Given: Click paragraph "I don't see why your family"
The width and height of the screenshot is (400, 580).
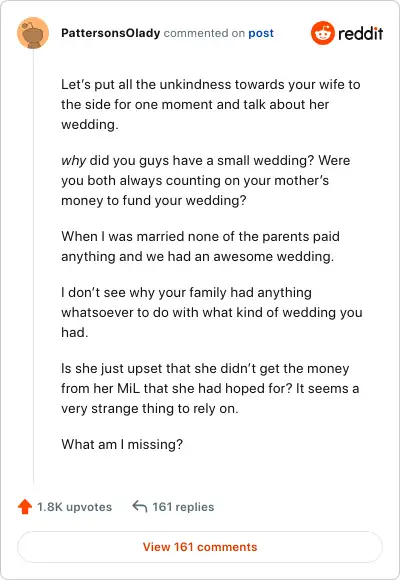Looking at the screenshot, I should [212, 312].
